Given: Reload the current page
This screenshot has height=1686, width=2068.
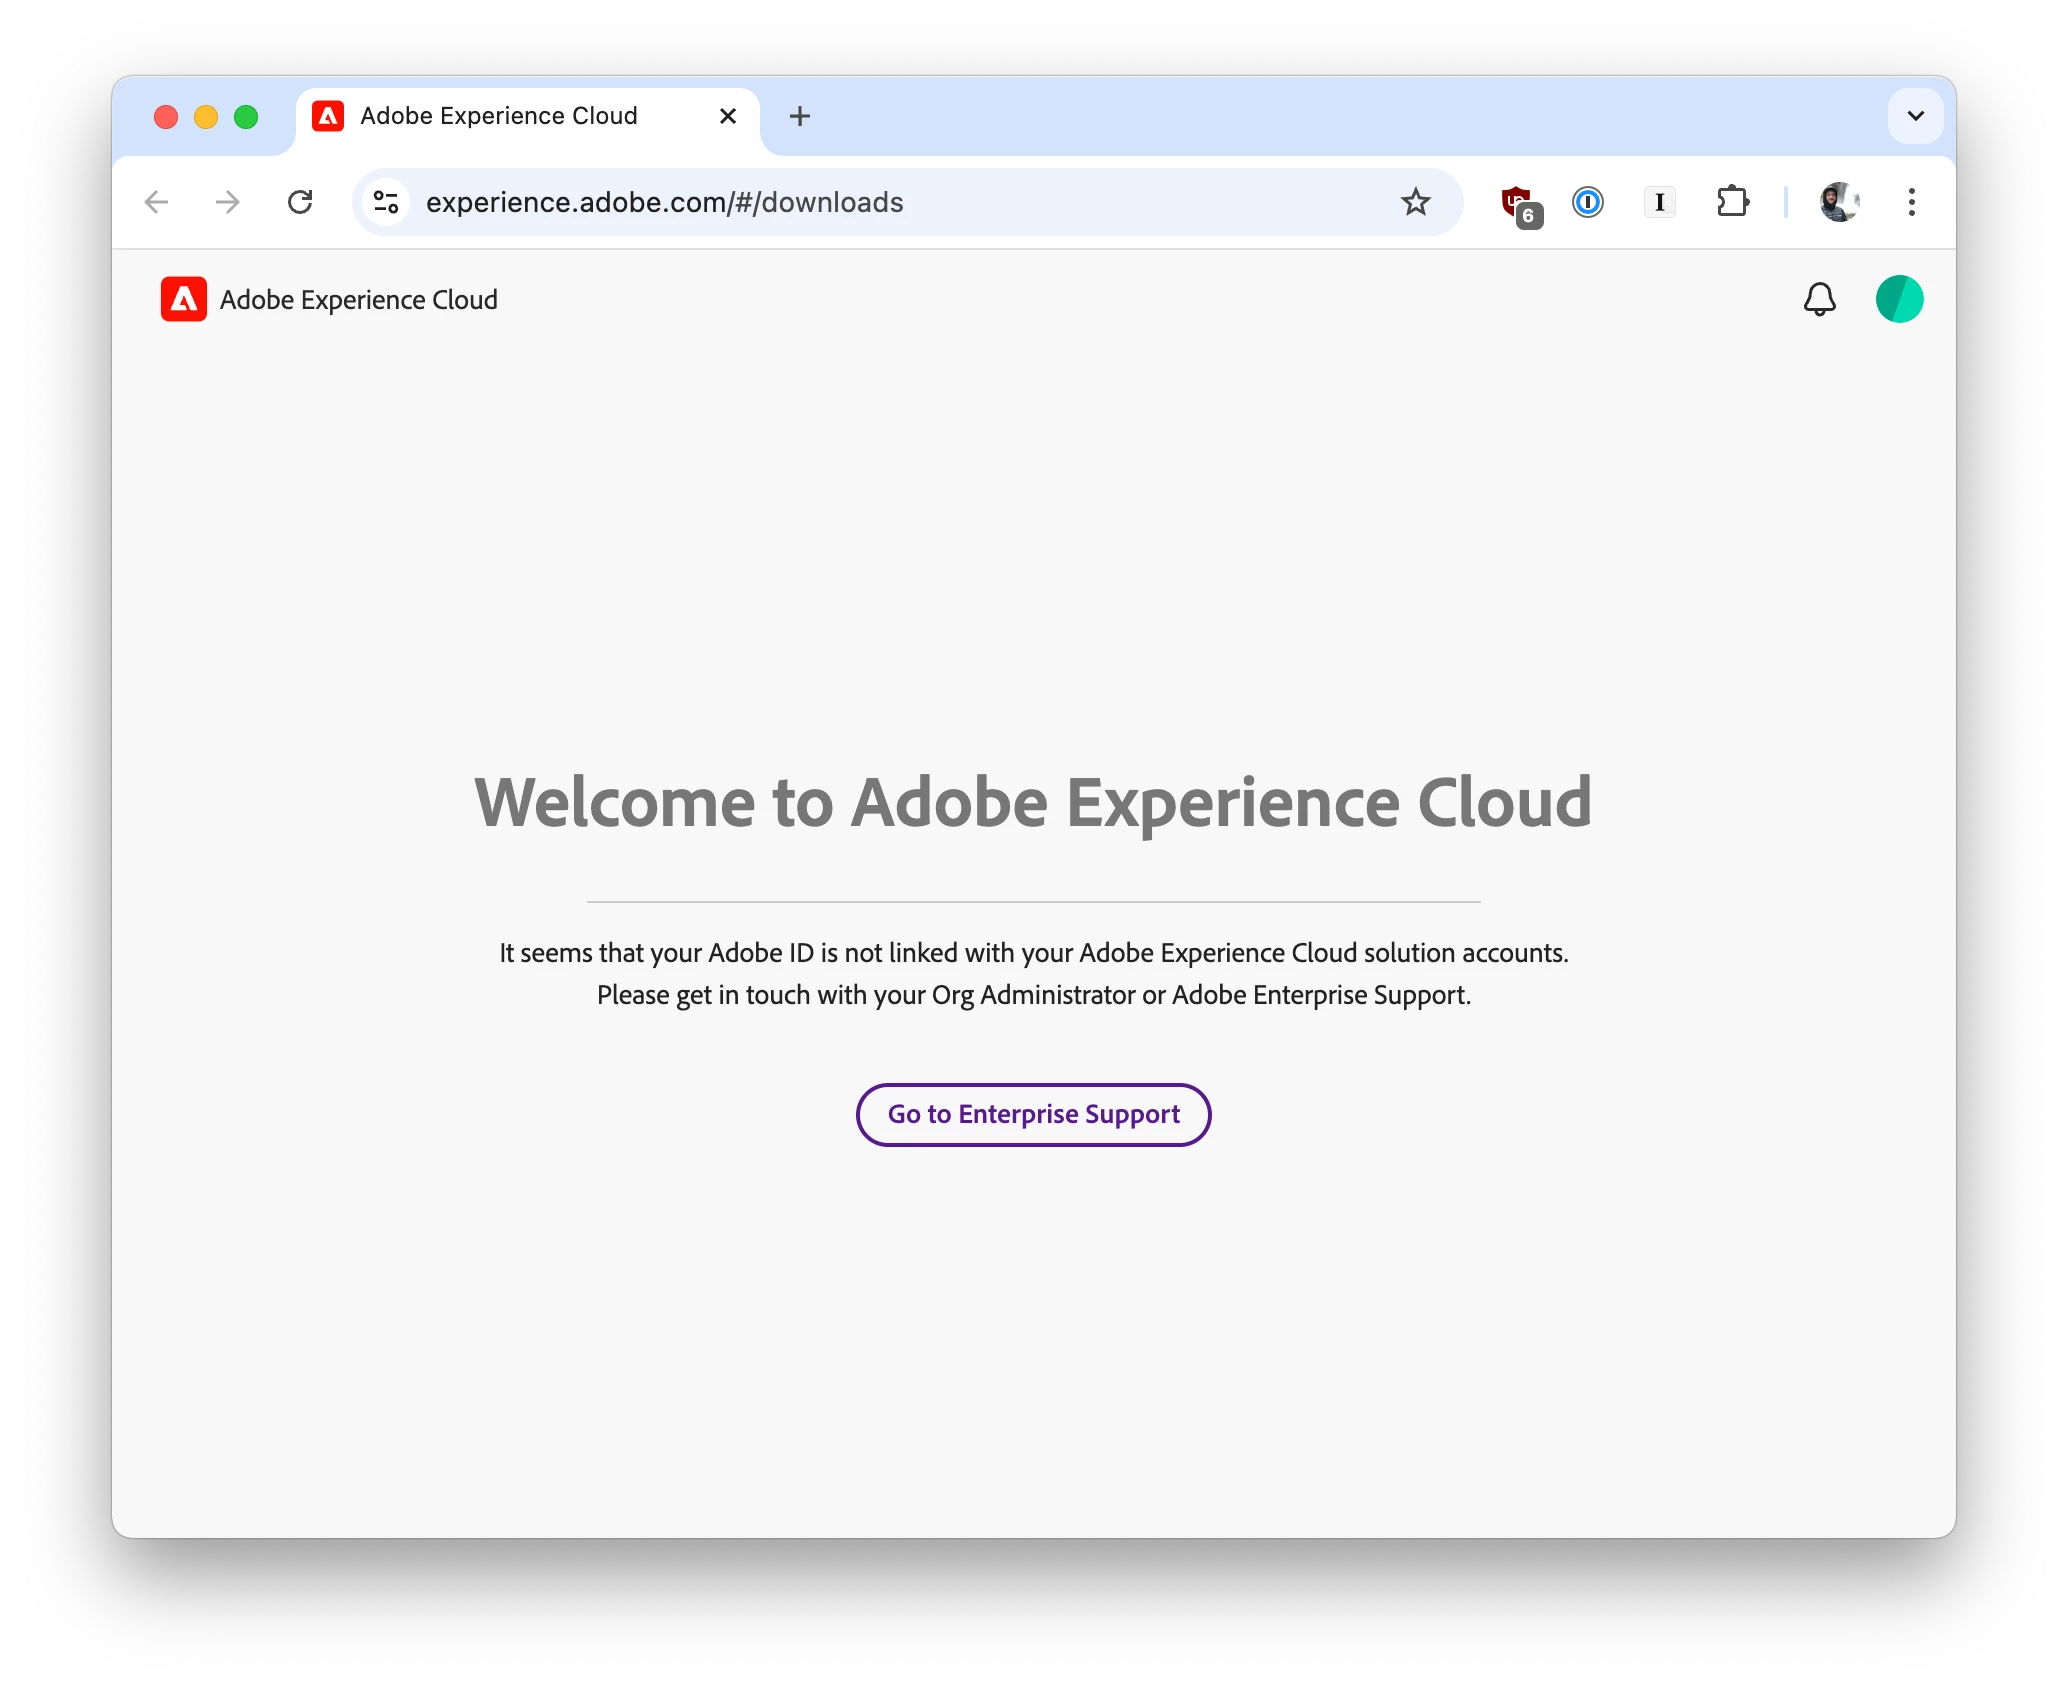Looking at the screenshot, I should (300, 202).
